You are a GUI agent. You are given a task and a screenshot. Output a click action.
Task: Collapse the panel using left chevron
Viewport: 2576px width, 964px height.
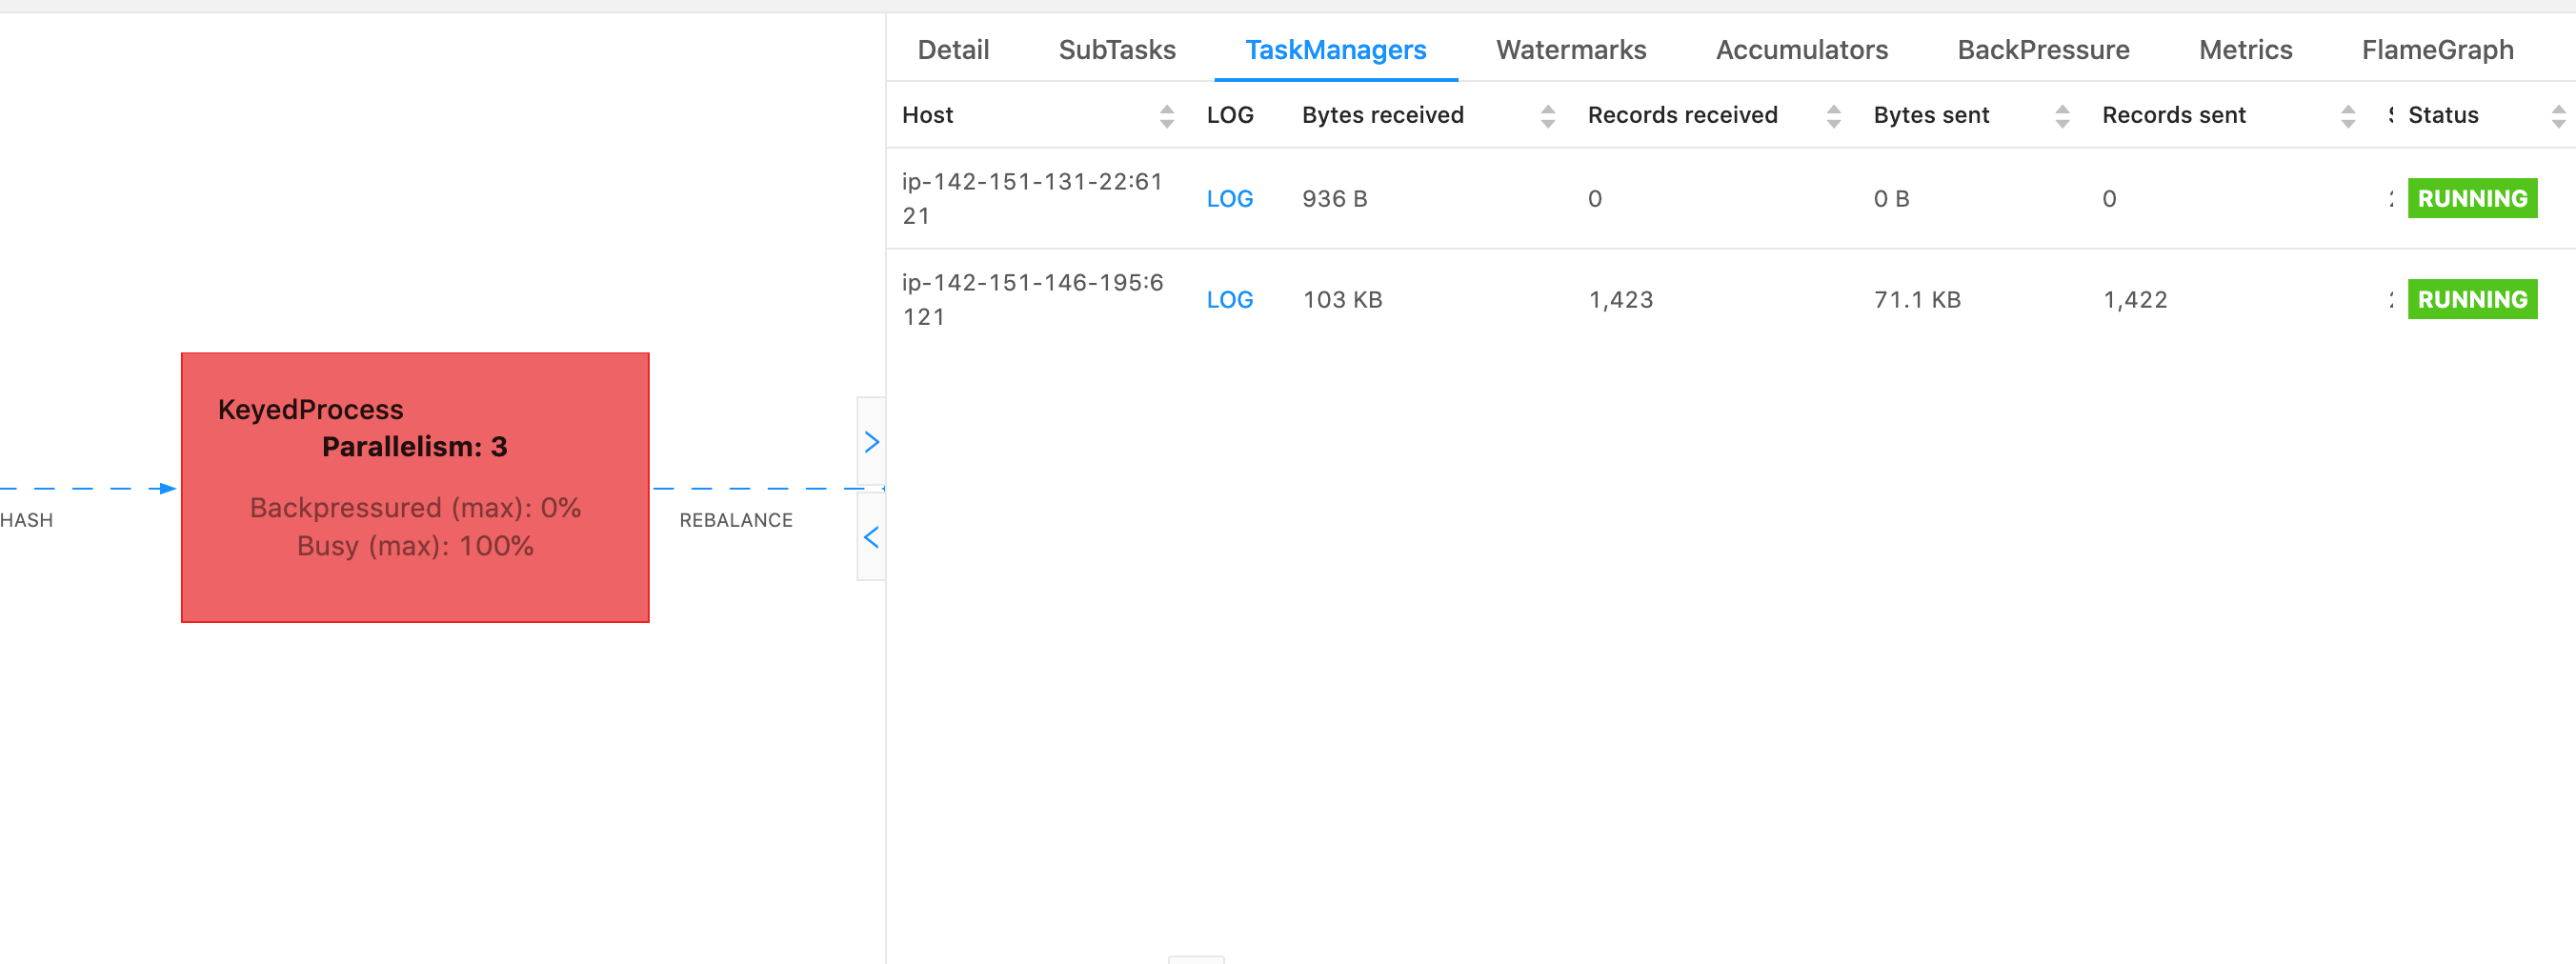click(872, 537)
